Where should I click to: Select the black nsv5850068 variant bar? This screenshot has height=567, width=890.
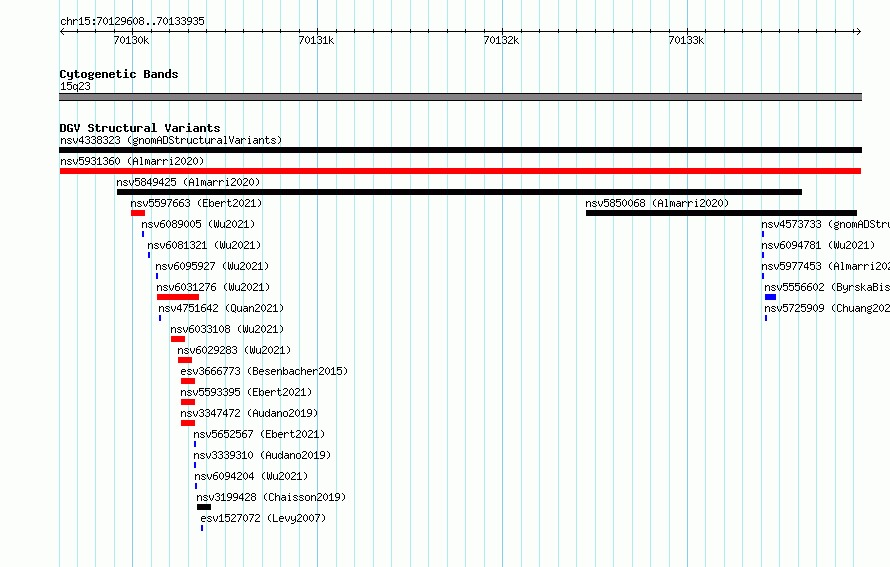click(x=721, y=213)
